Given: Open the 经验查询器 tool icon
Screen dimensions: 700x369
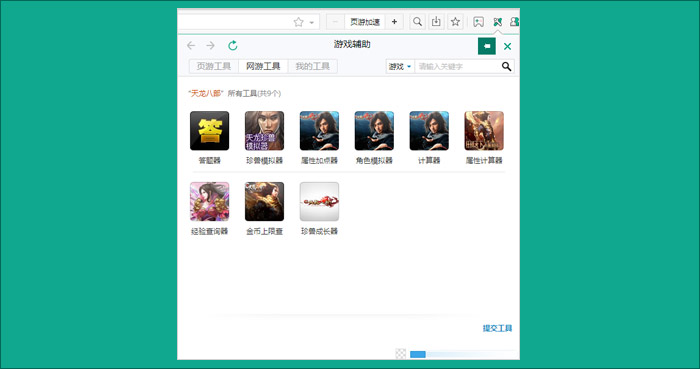Looking at the screenshot, I should coord(209,201).
